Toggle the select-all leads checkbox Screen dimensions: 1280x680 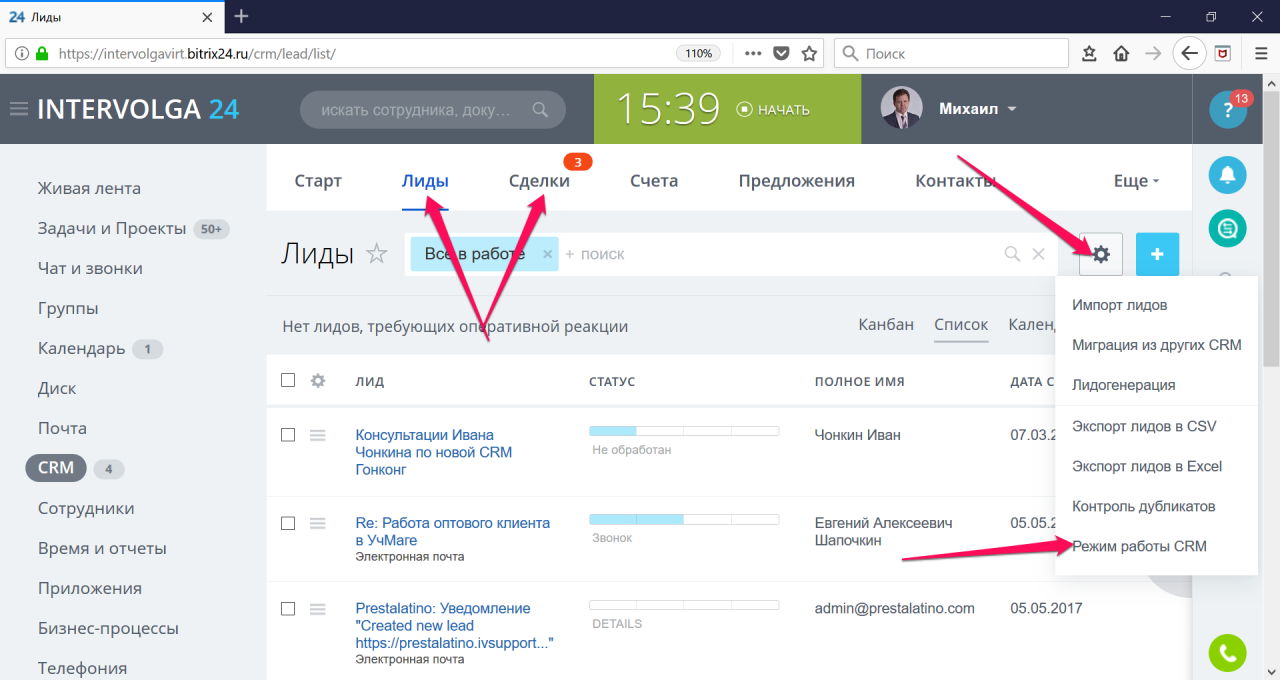coord(288,380)
